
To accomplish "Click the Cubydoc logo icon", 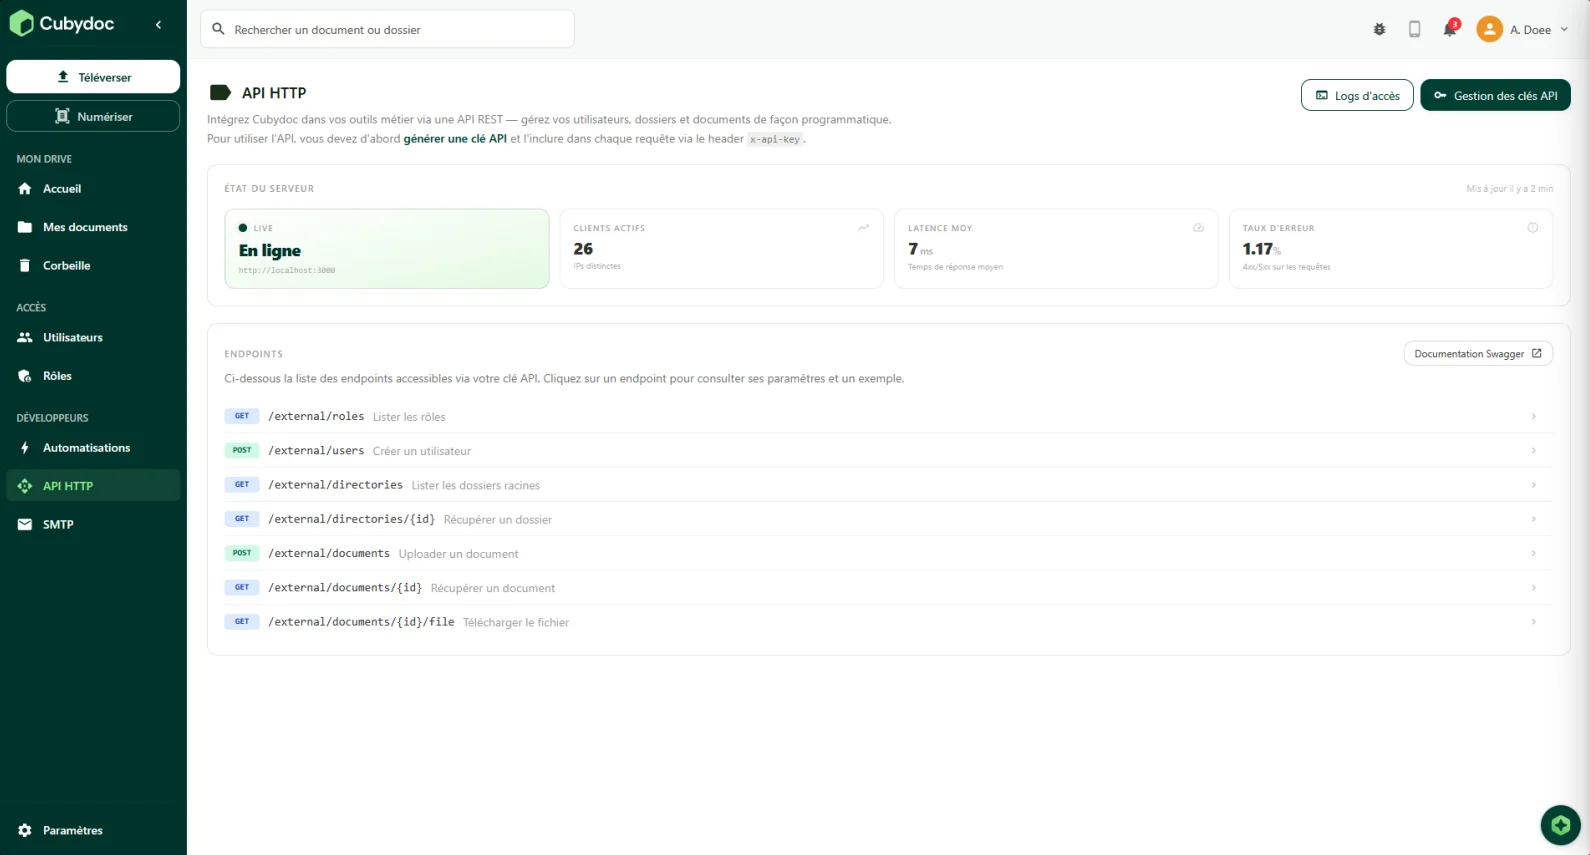I will point(21,24).
